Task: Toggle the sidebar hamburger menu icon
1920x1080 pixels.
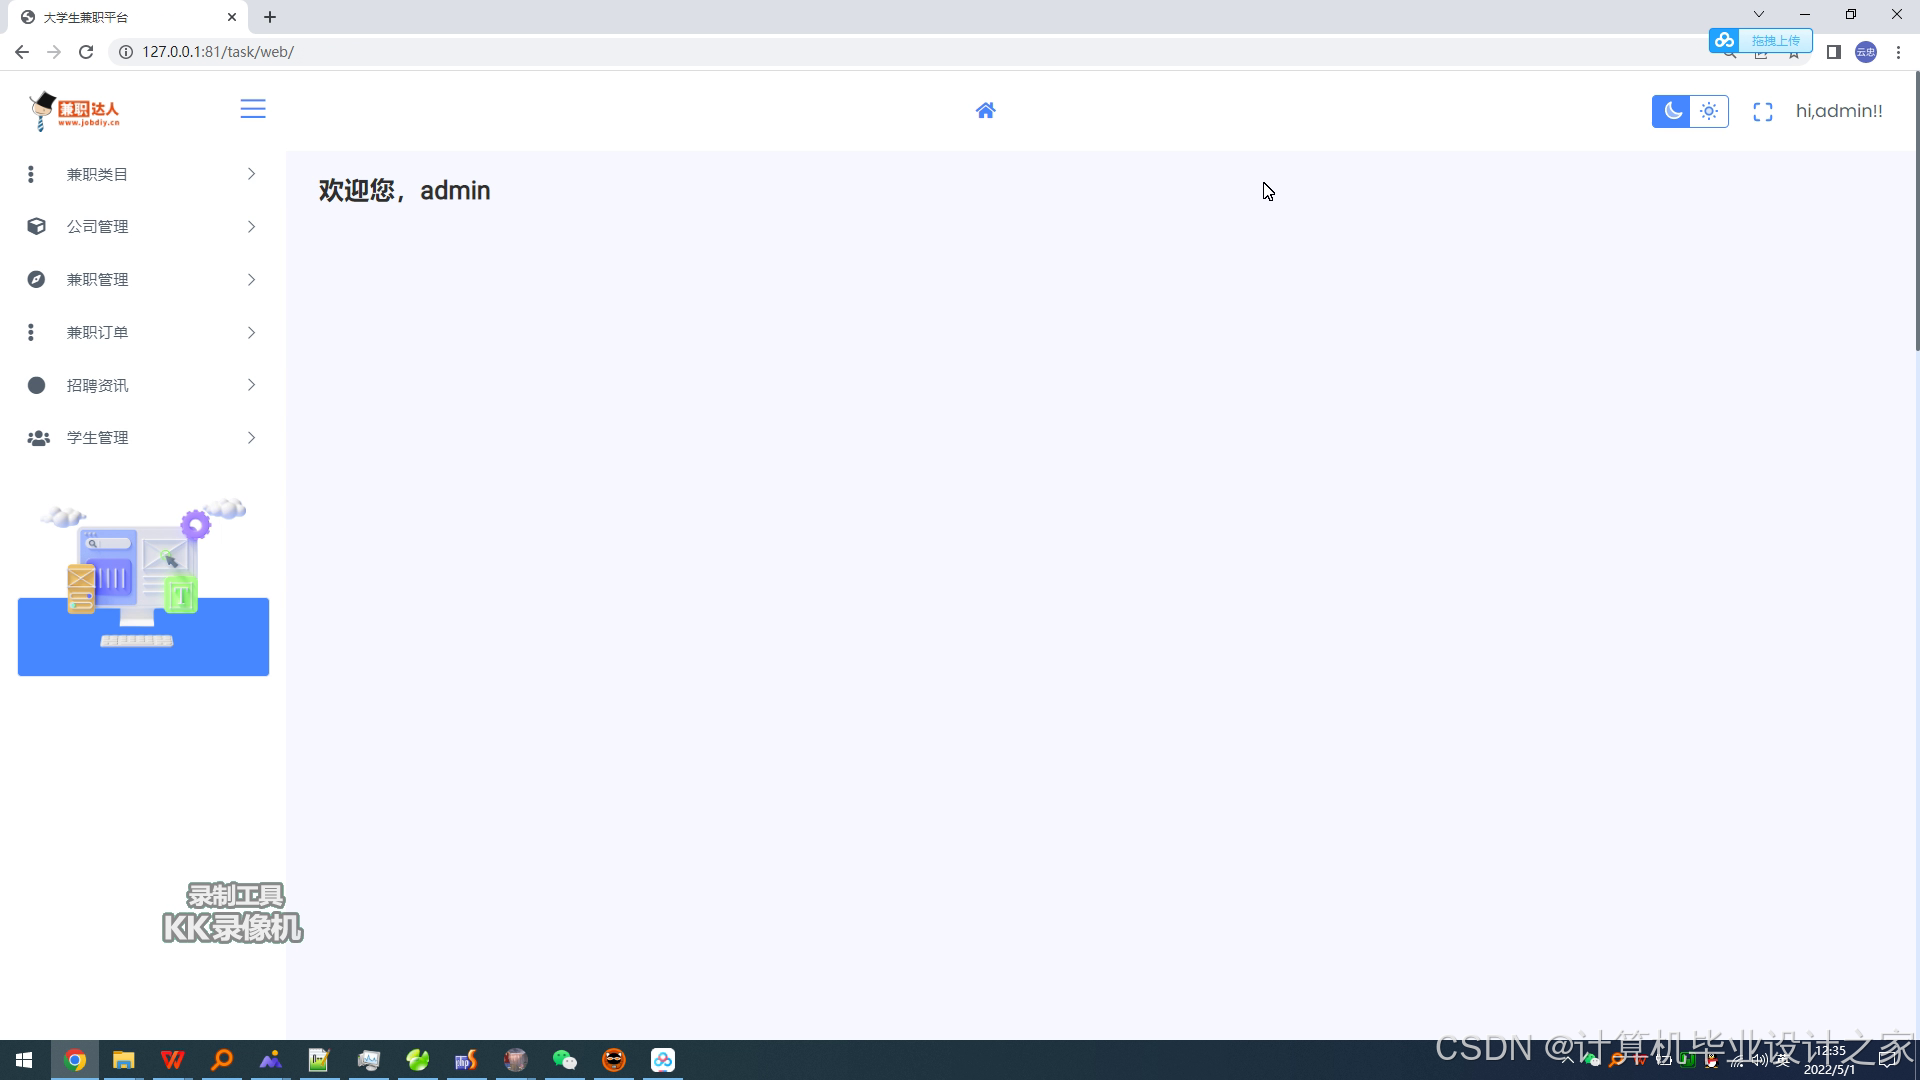Action: click(253, 109)
